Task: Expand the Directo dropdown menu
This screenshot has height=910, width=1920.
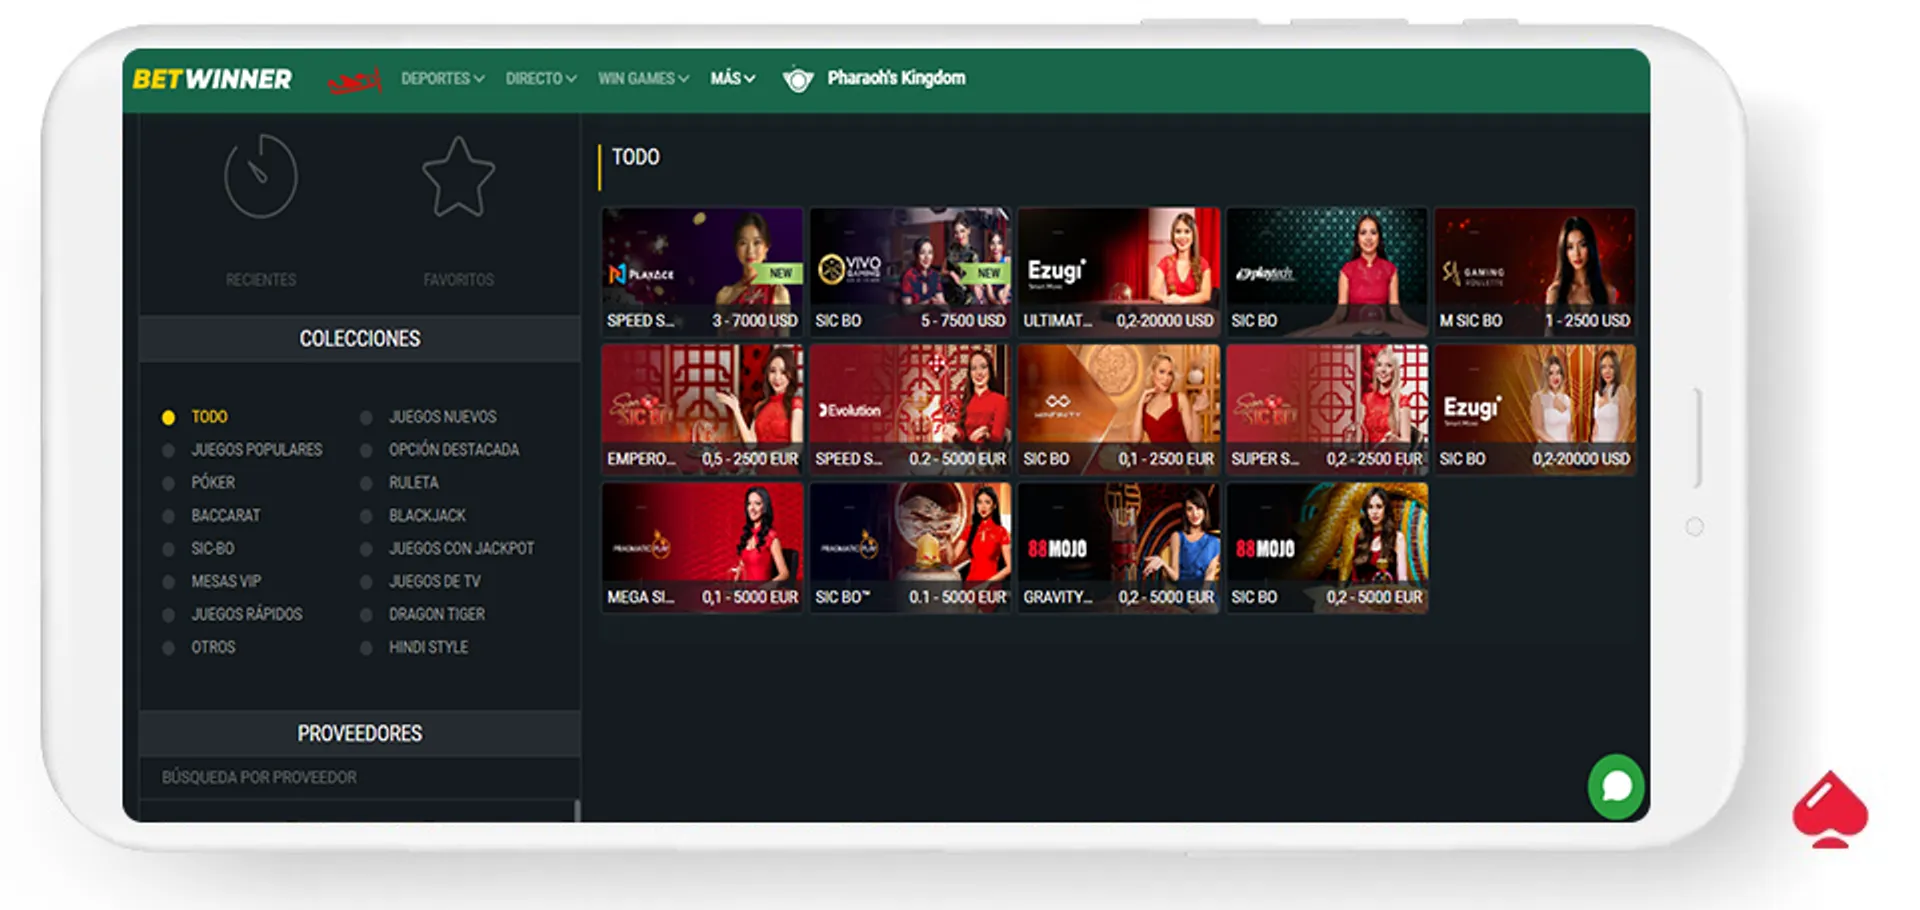Action: point(540,79)
